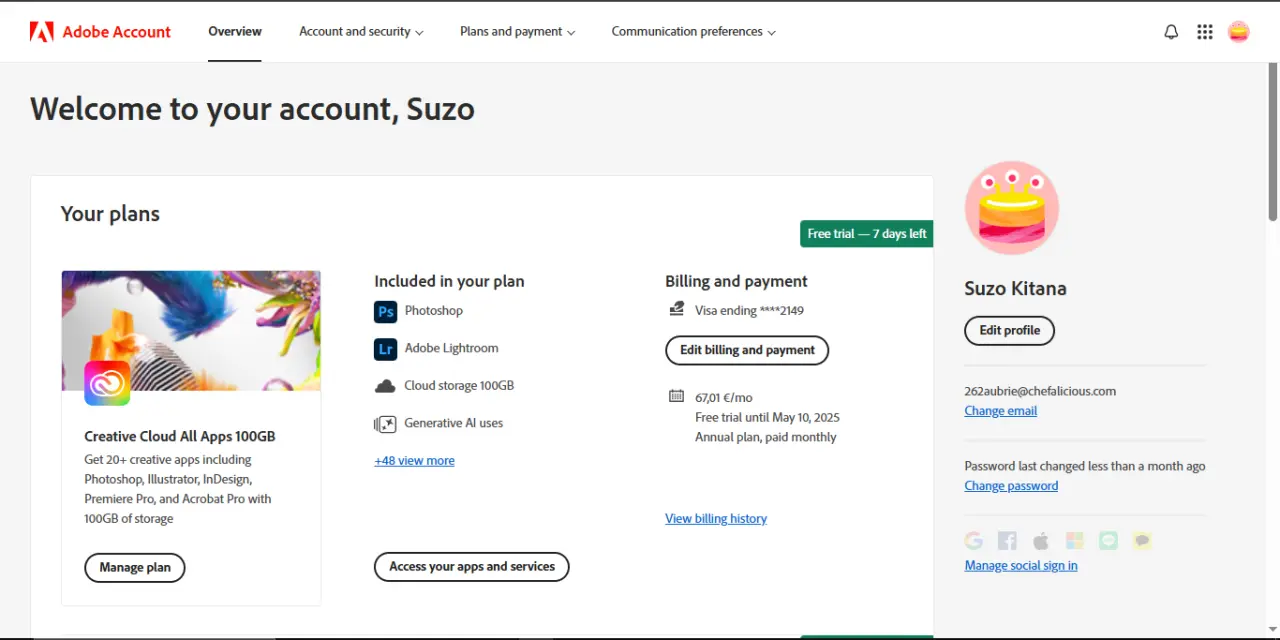The height and width of the screenshot is (640, 1280).
Task: Click Edit billing and payment button
Action: [747, 350]
